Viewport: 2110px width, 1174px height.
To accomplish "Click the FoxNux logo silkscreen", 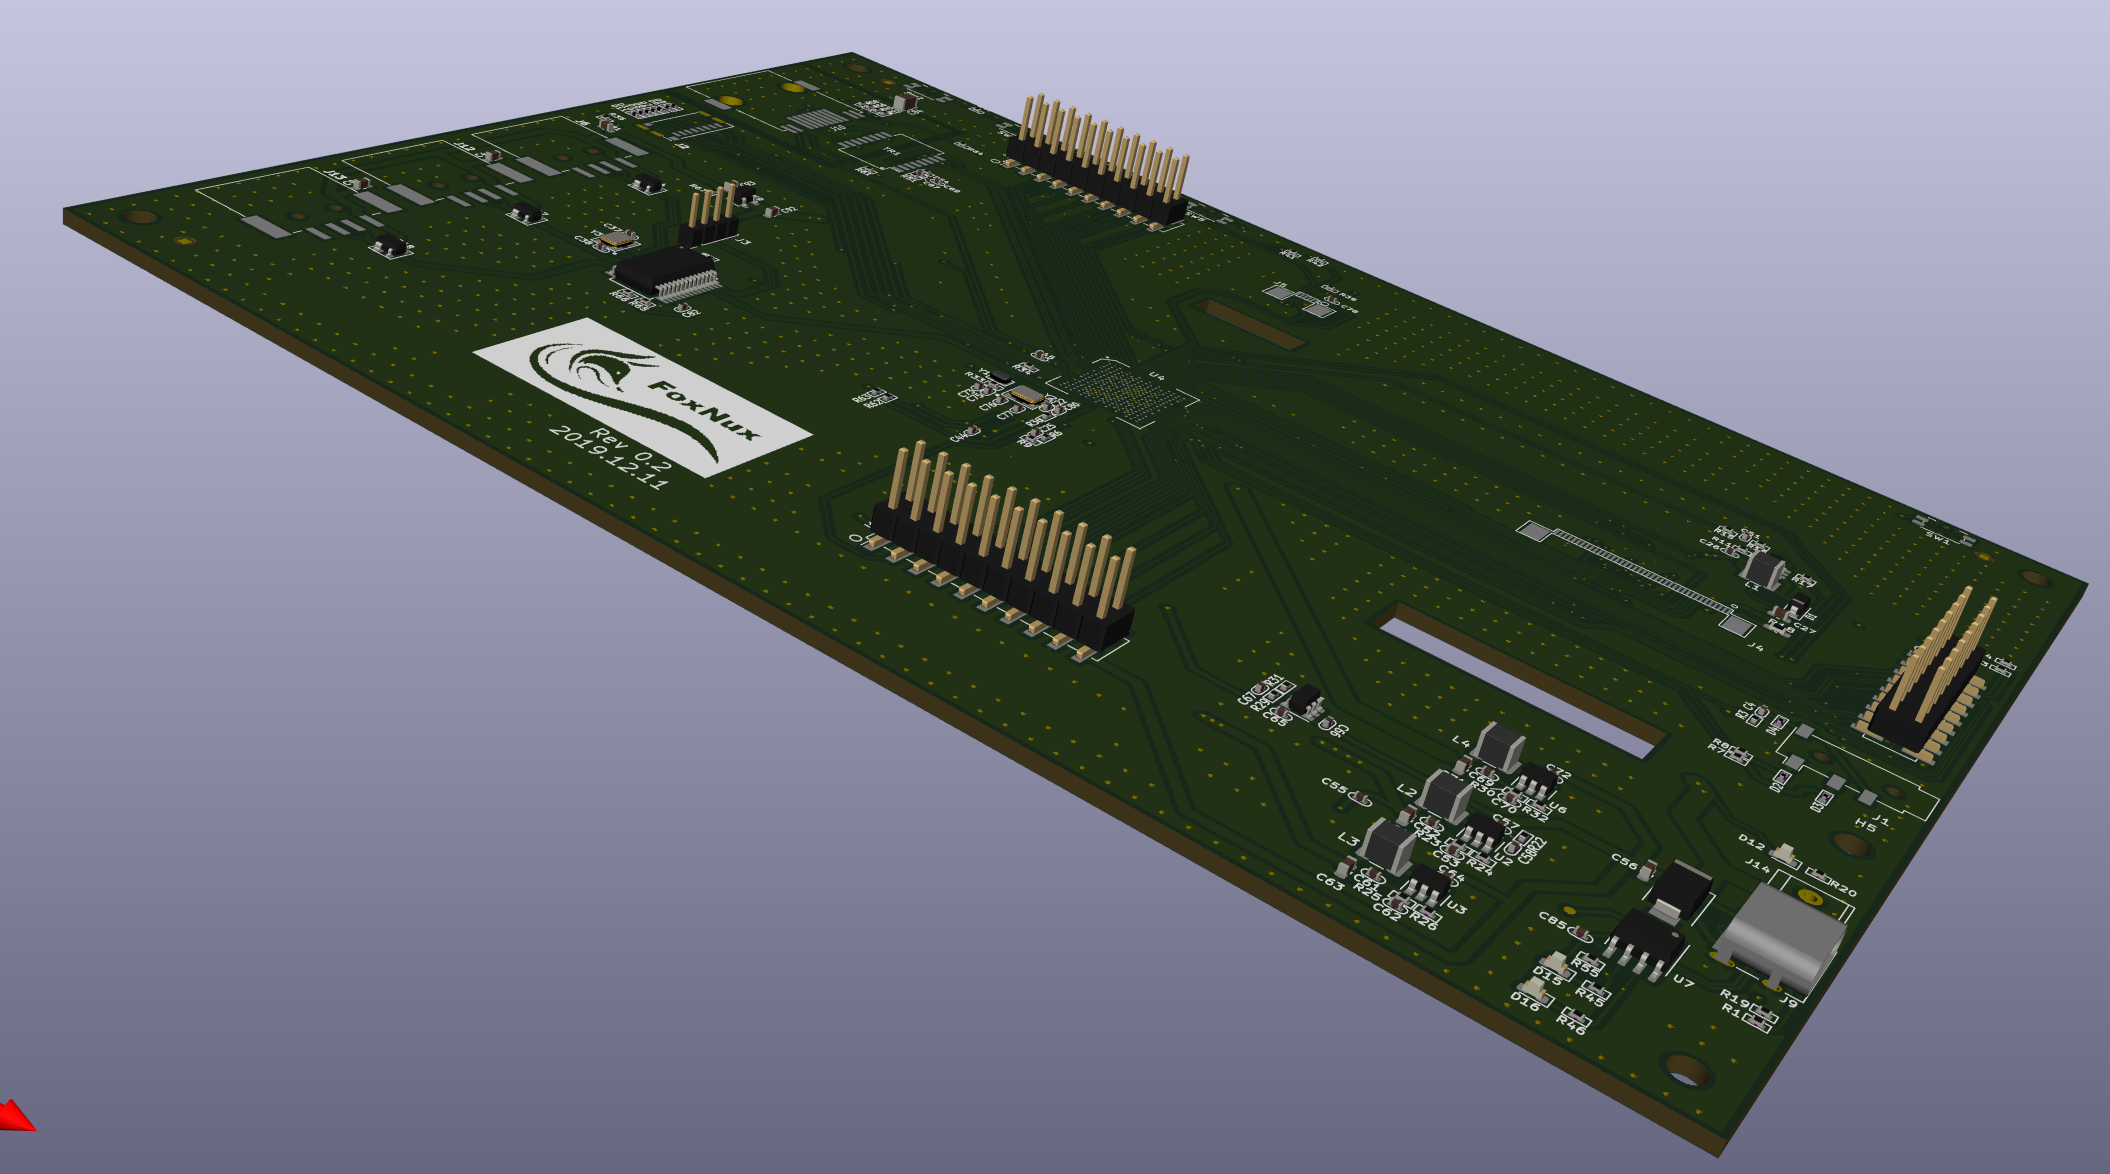I will coord(640,395).
